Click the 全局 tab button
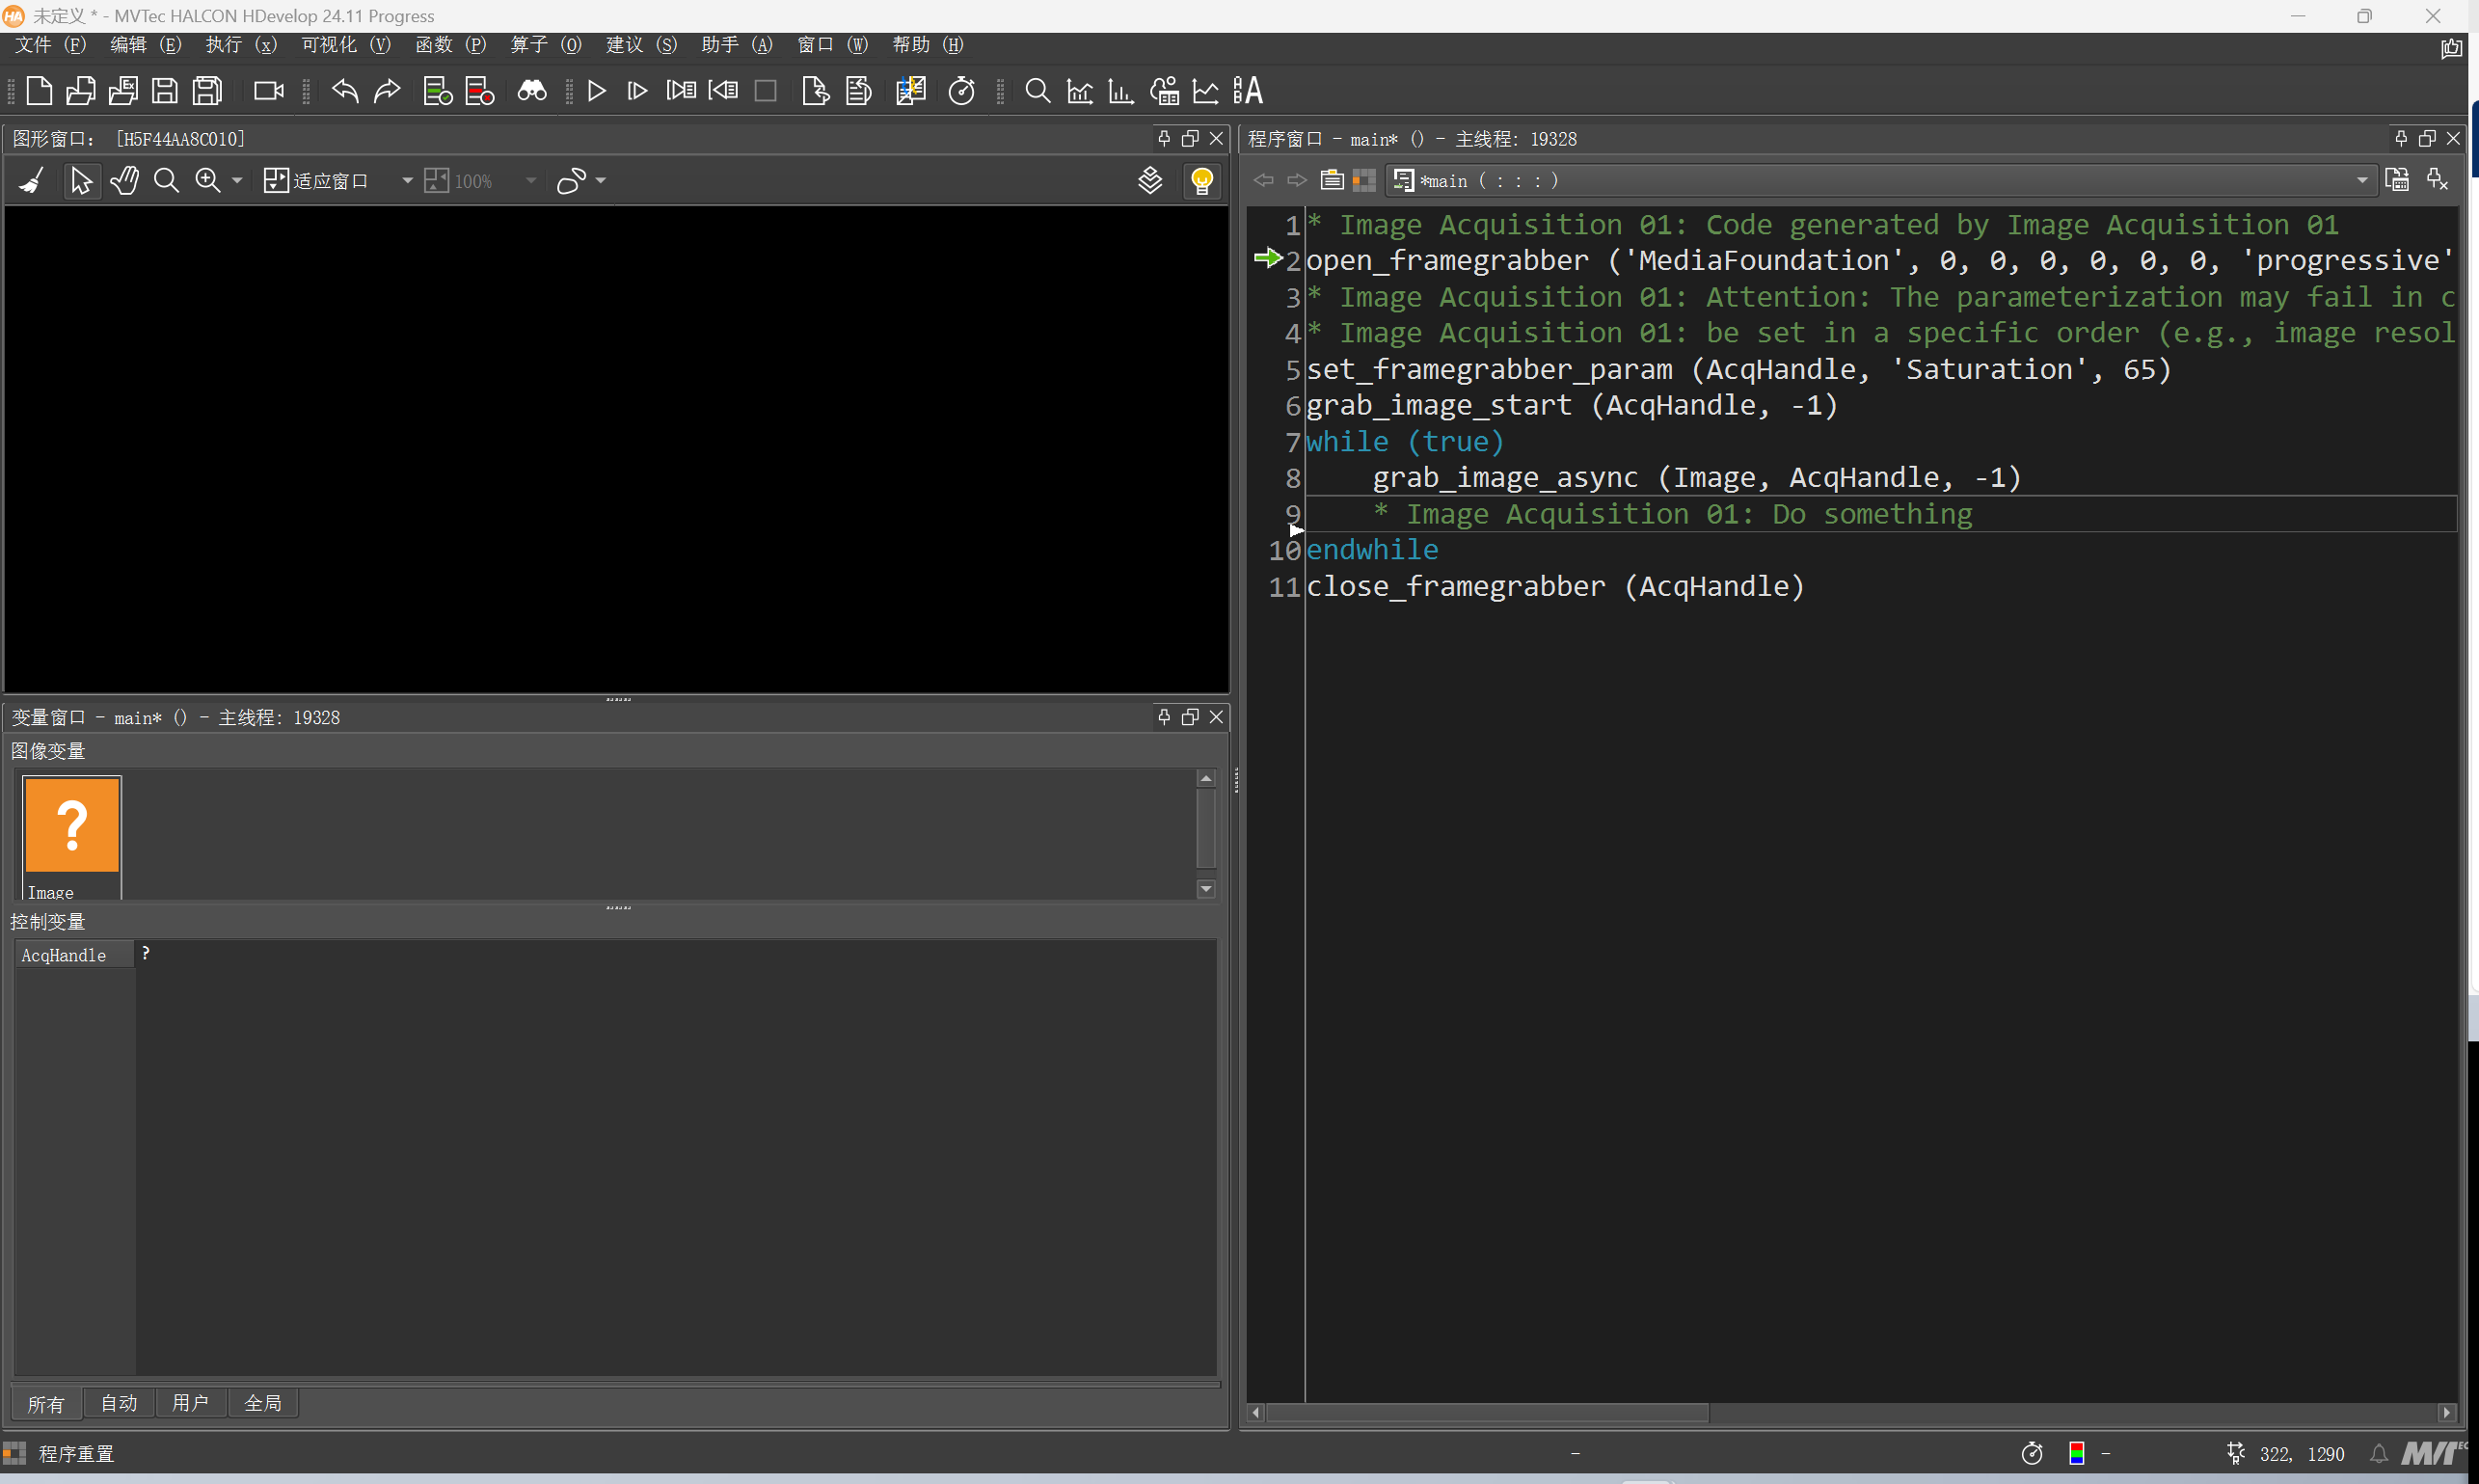Viewport: 2479px width, 1484px height. 263,1403
